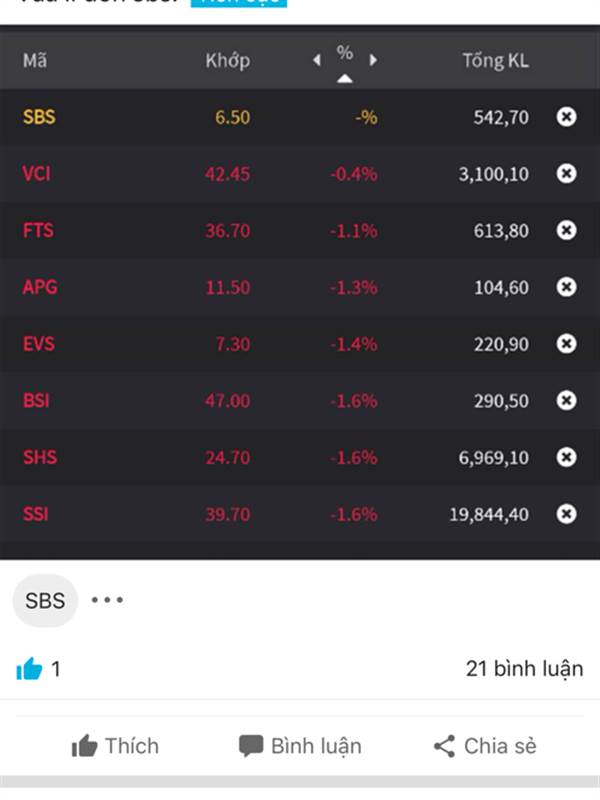The width and height of the screenshot is (600, 800).
Task: Remove BSI row with its X icon
Action: point(566,400)
